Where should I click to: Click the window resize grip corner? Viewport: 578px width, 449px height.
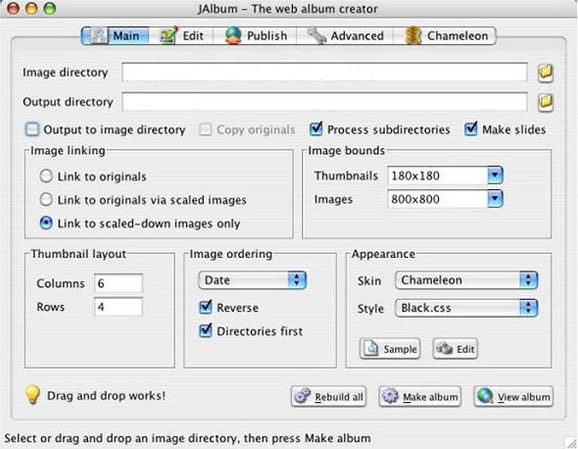click(x=571, y=442)
